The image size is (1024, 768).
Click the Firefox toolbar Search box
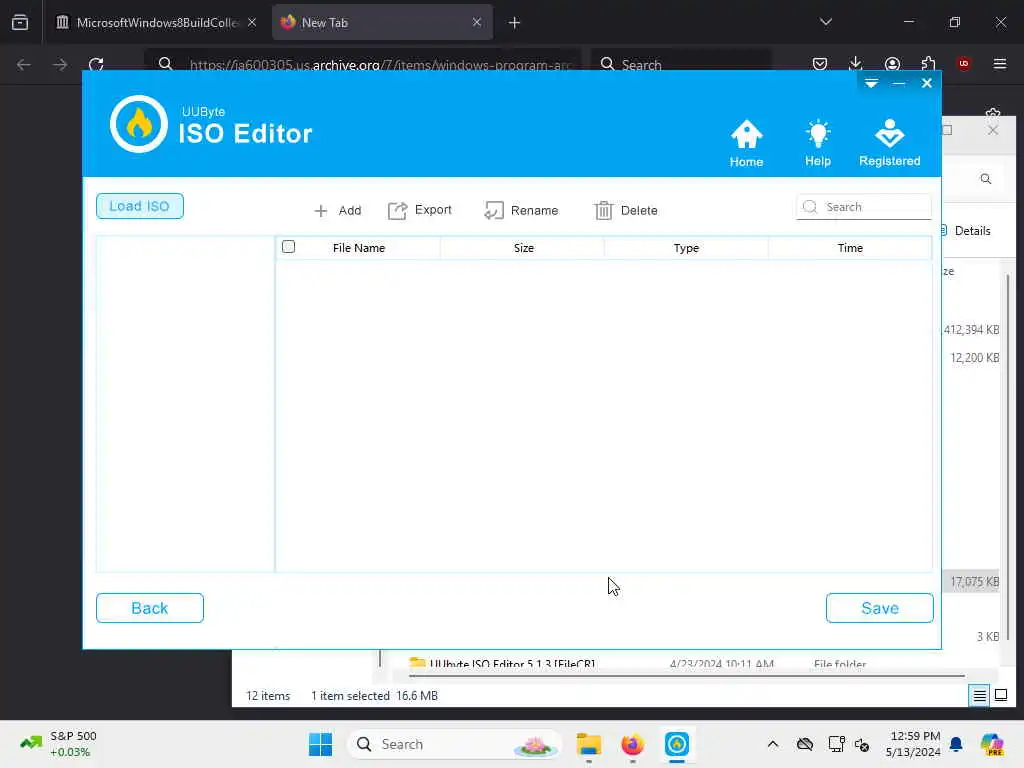(x=681, y=64)
